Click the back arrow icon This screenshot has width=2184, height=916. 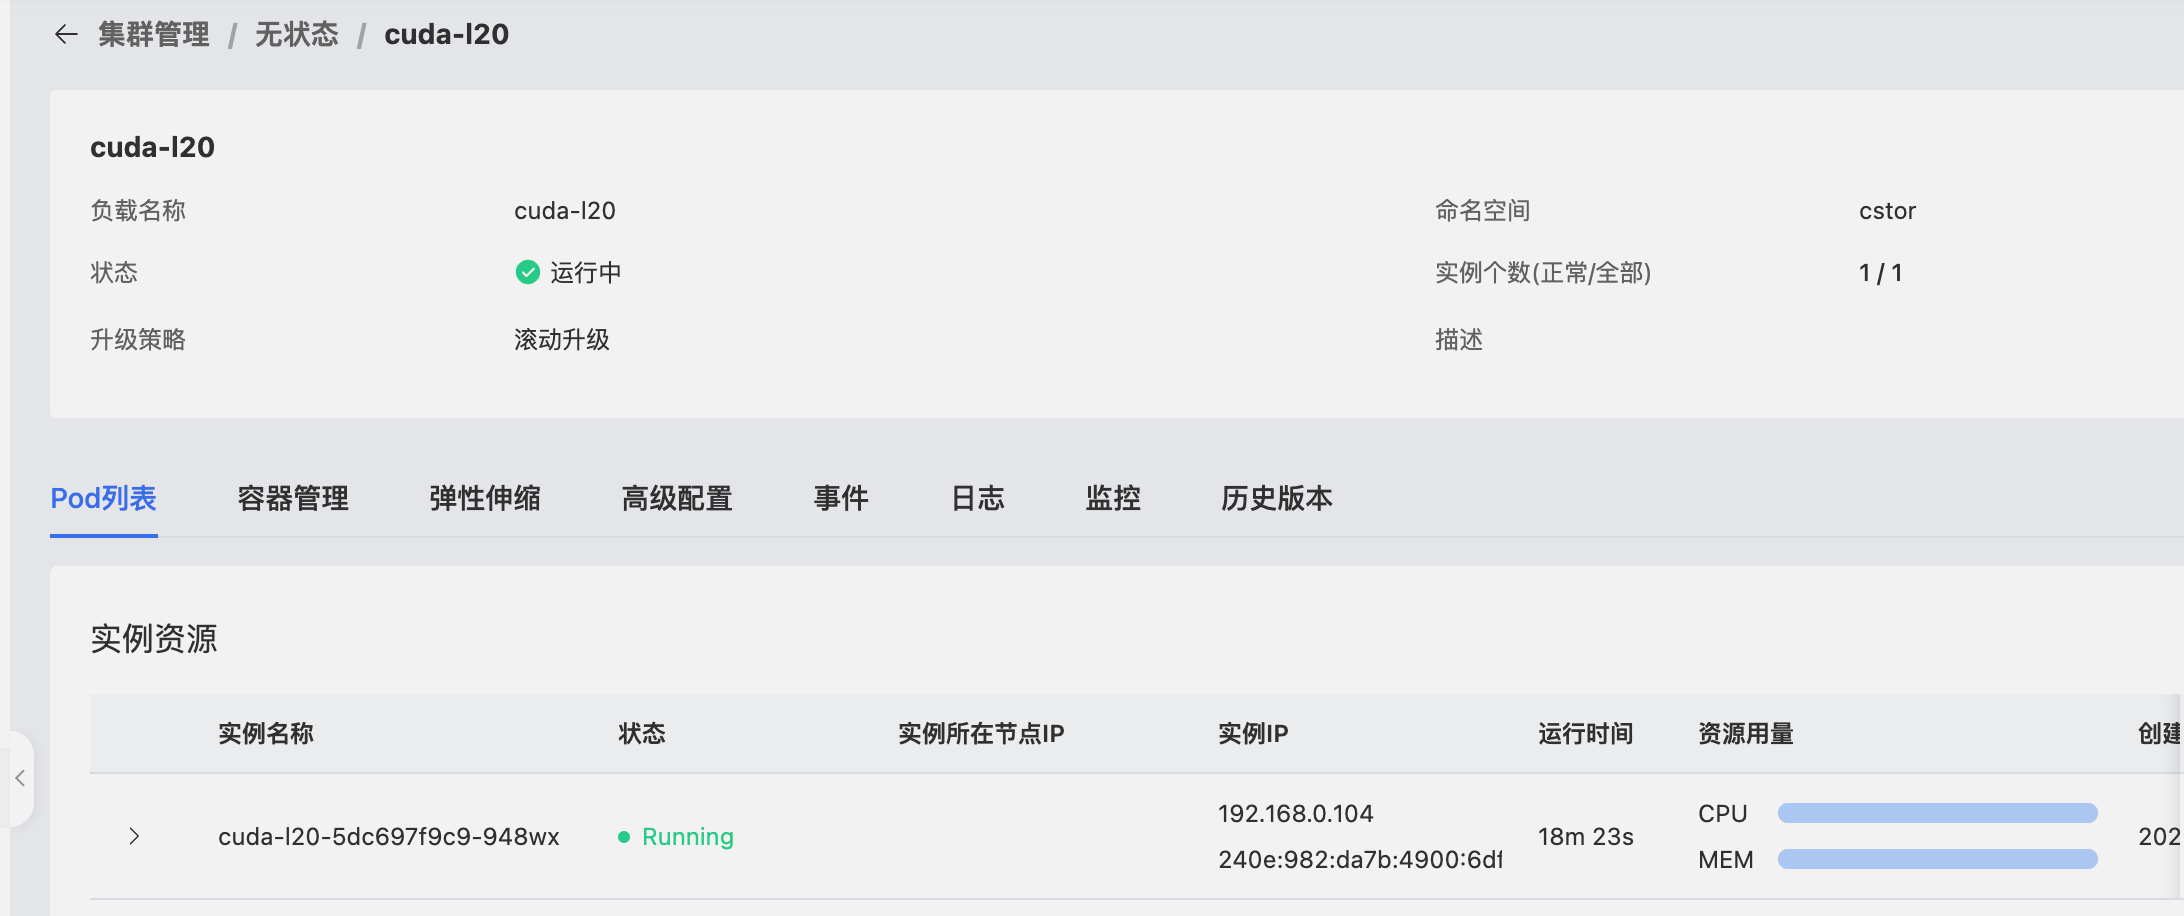coord(66,35)
